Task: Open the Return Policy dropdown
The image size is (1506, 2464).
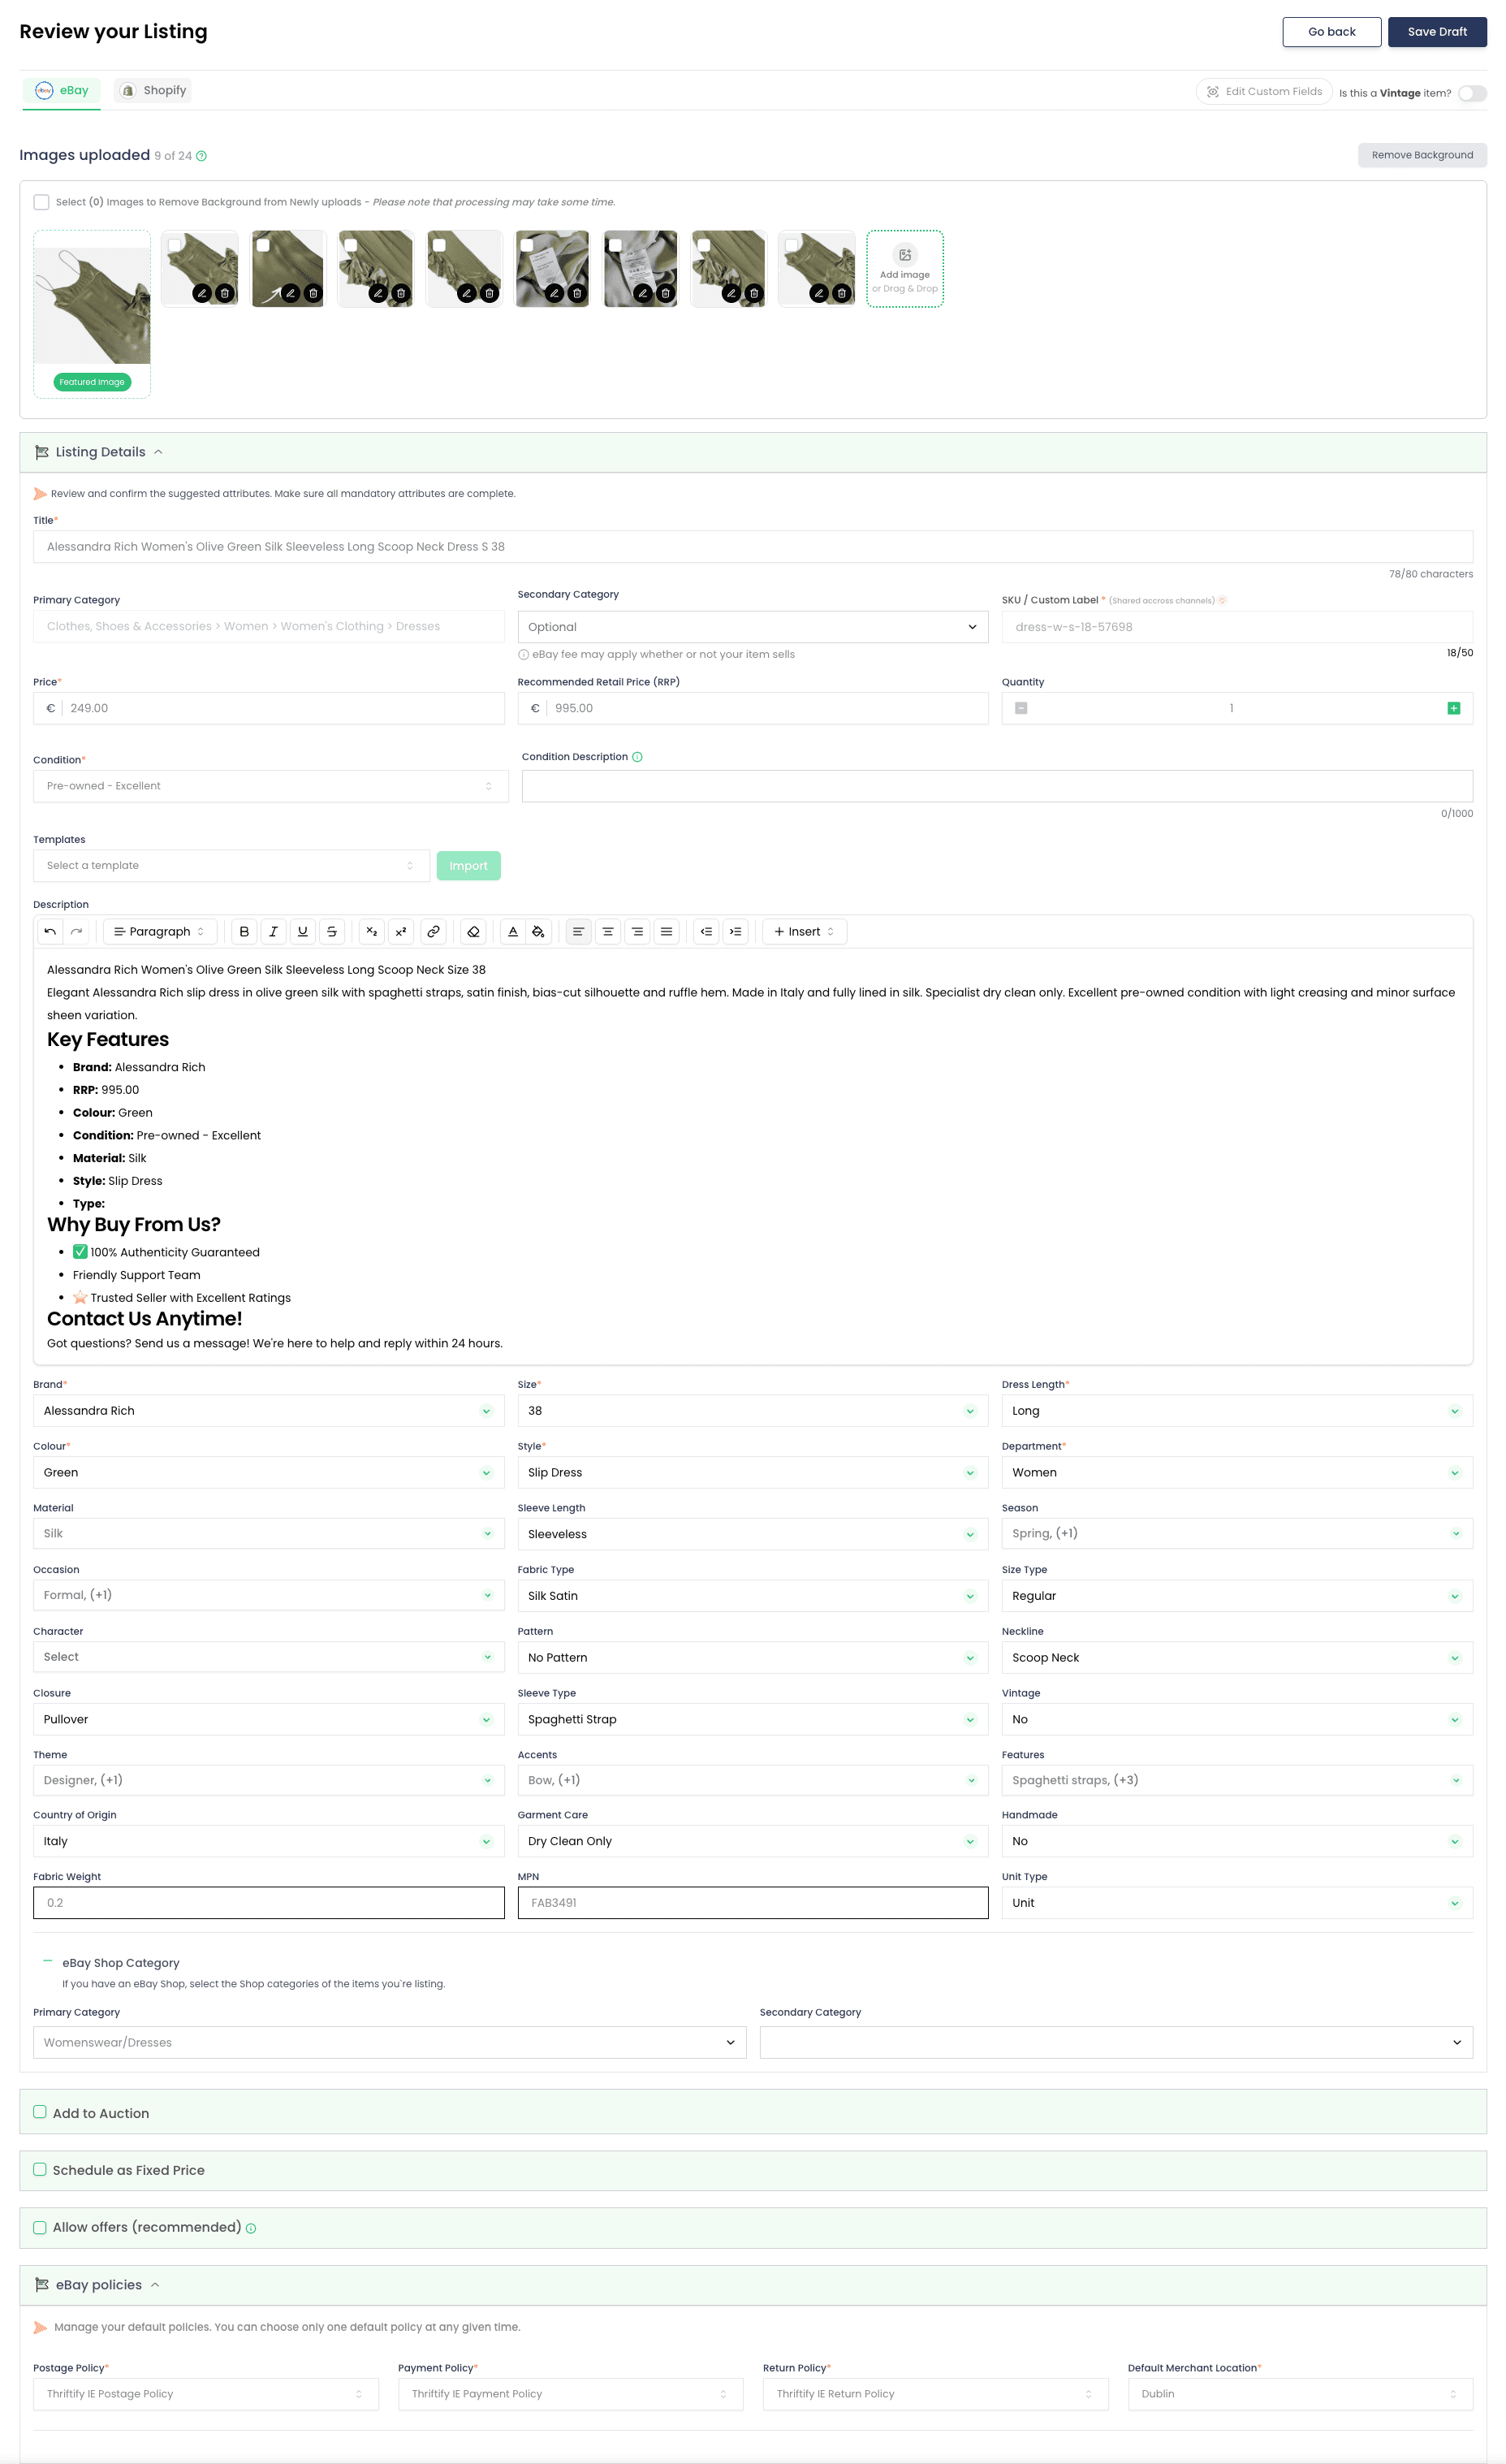Action: [935, 2394]
